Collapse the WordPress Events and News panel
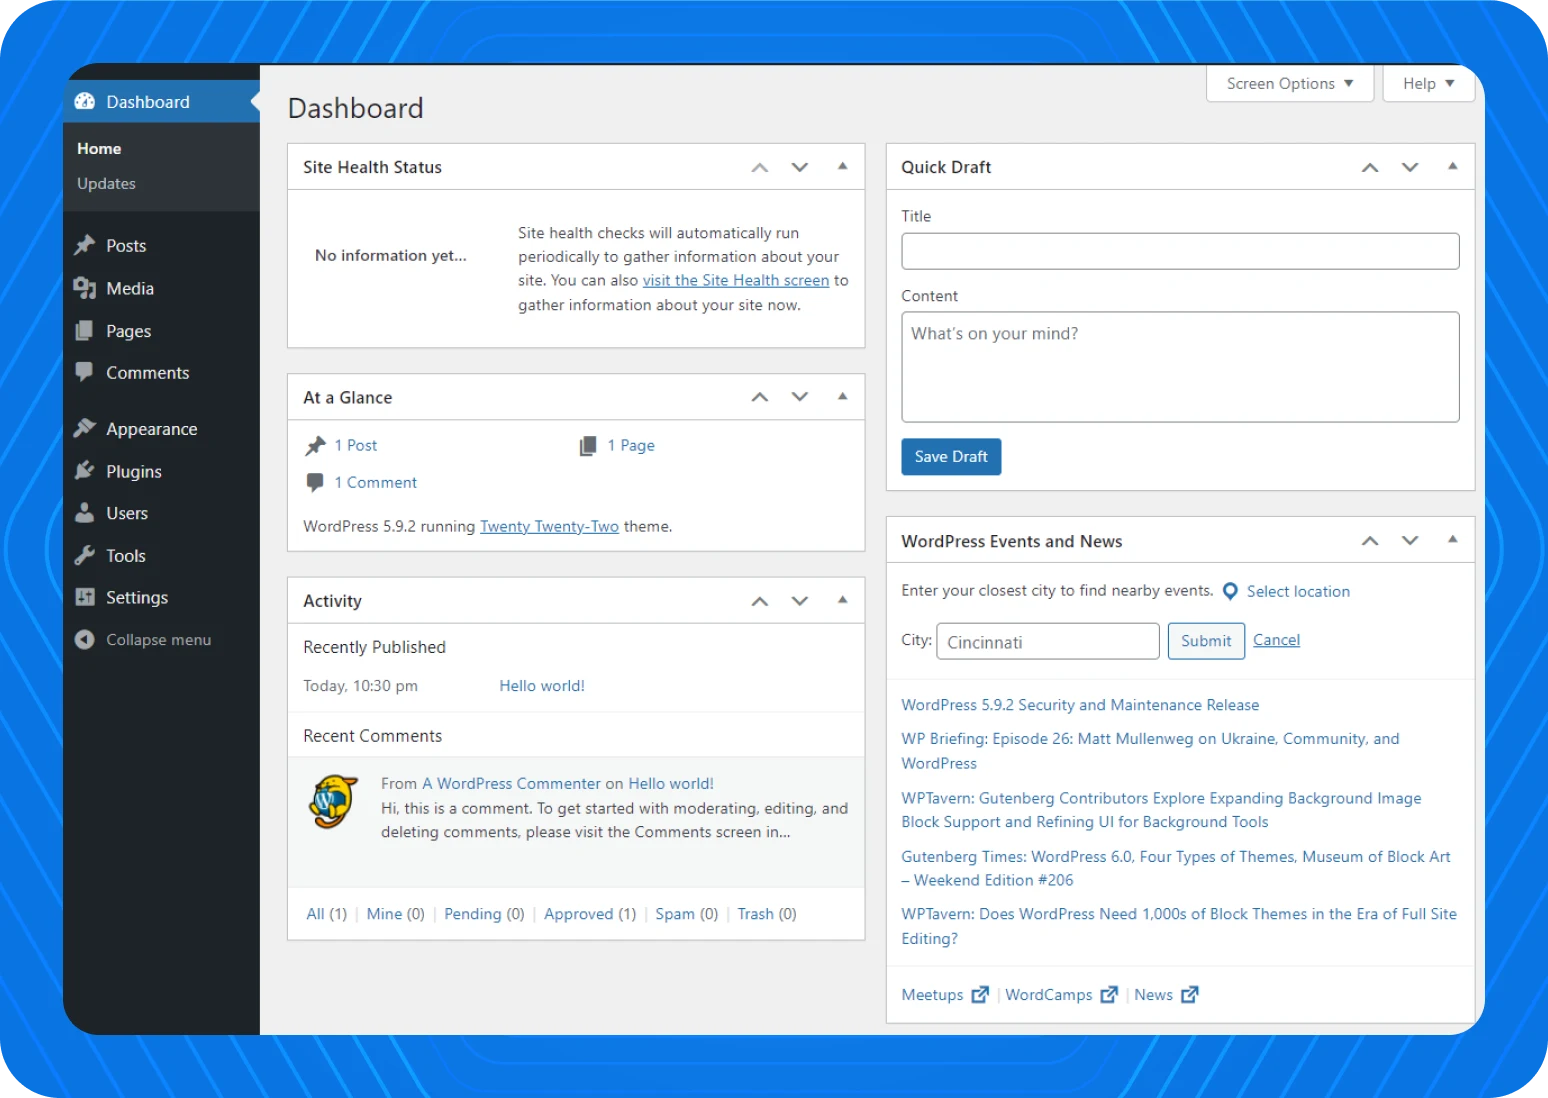The width and height of the screenshot is (1548, 1098). [1453, 539]
